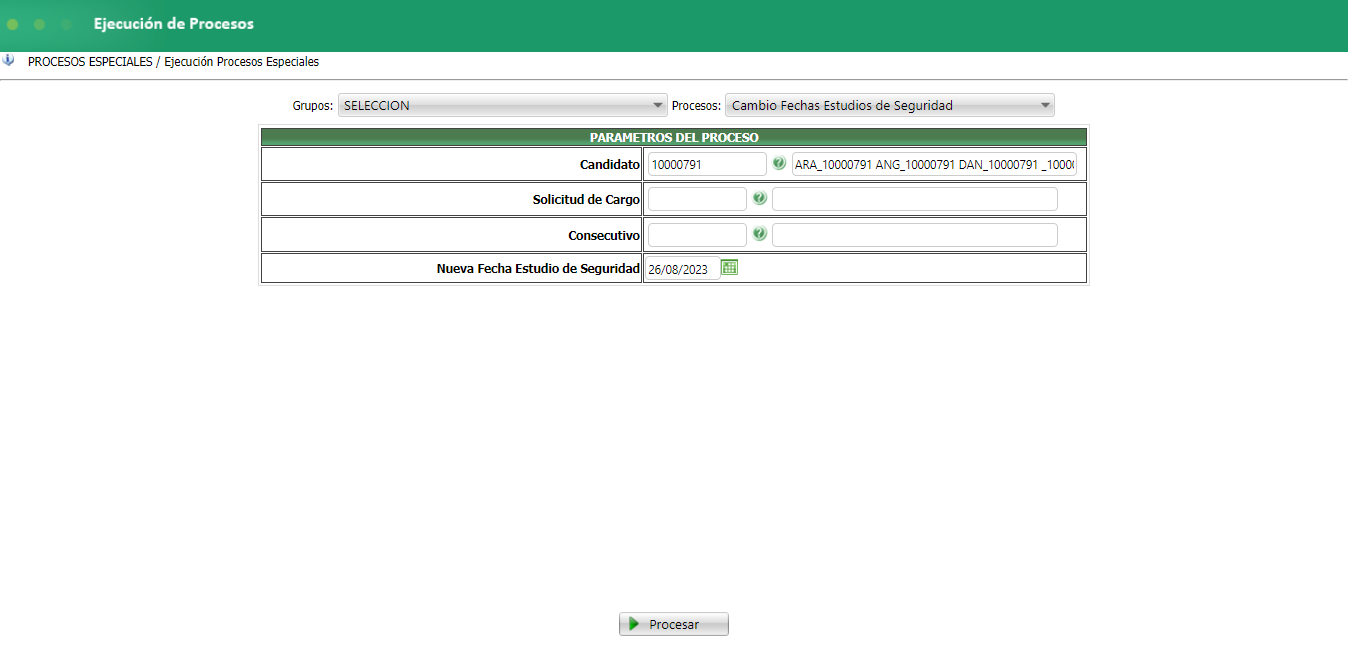Screen dimensions: 1348x668
Task: Click the Procesar button
Action: click(x=674, y=624)
